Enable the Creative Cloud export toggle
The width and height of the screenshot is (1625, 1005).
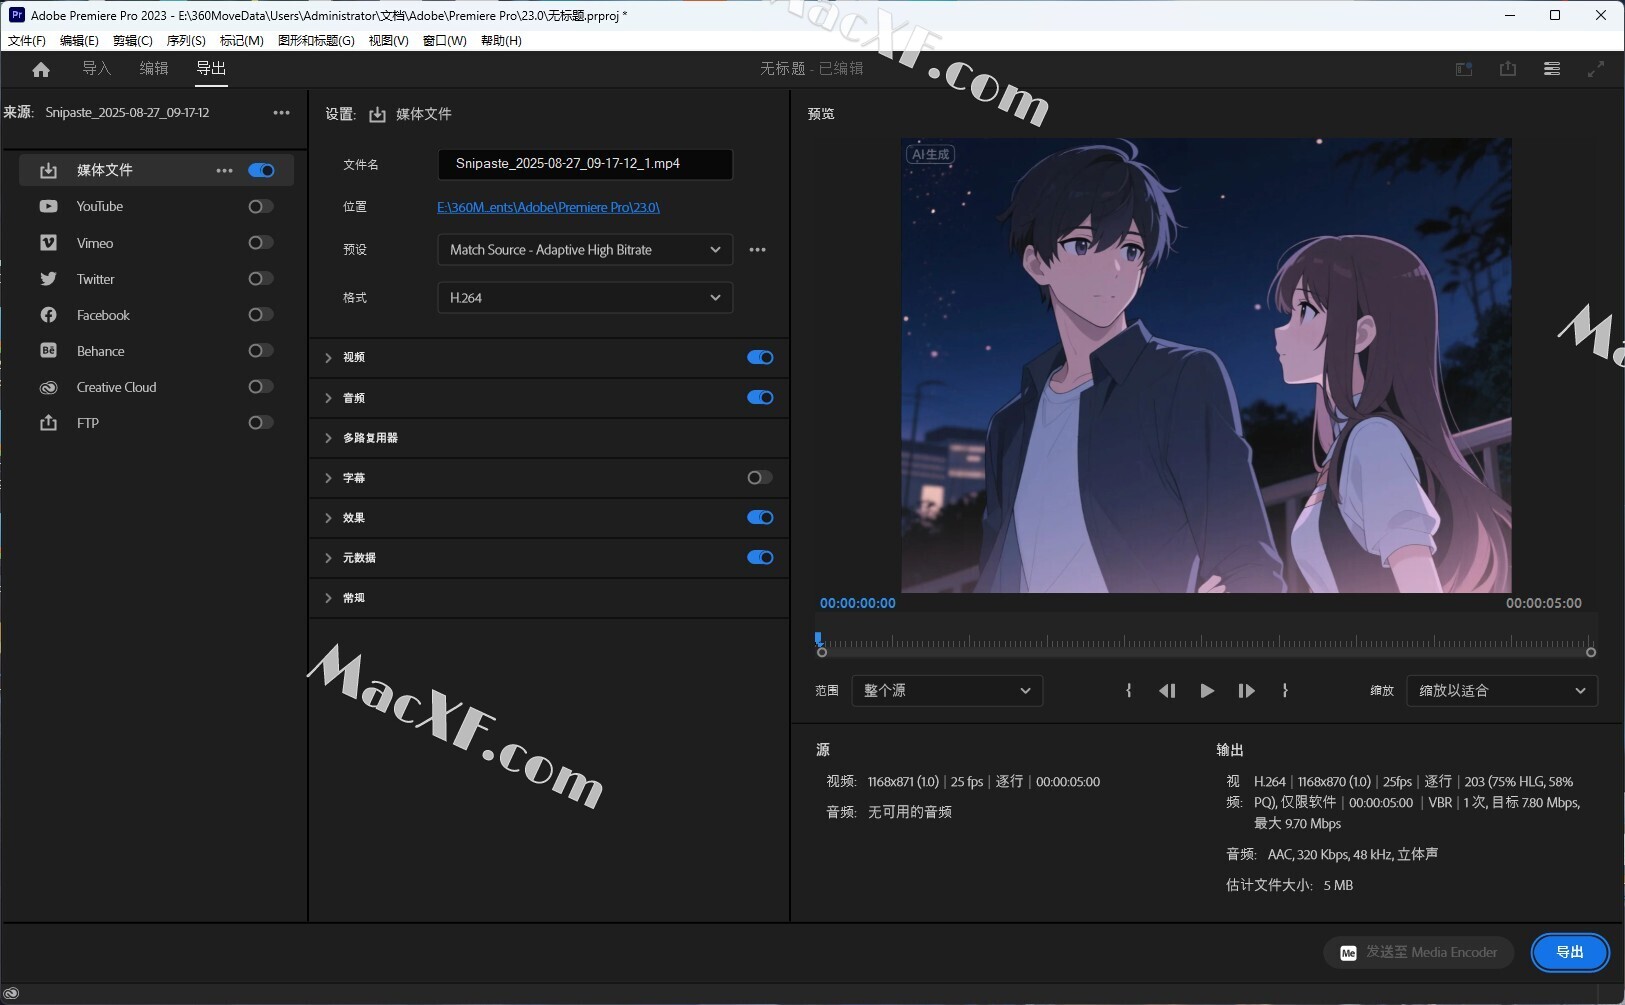tap(261, 387)
